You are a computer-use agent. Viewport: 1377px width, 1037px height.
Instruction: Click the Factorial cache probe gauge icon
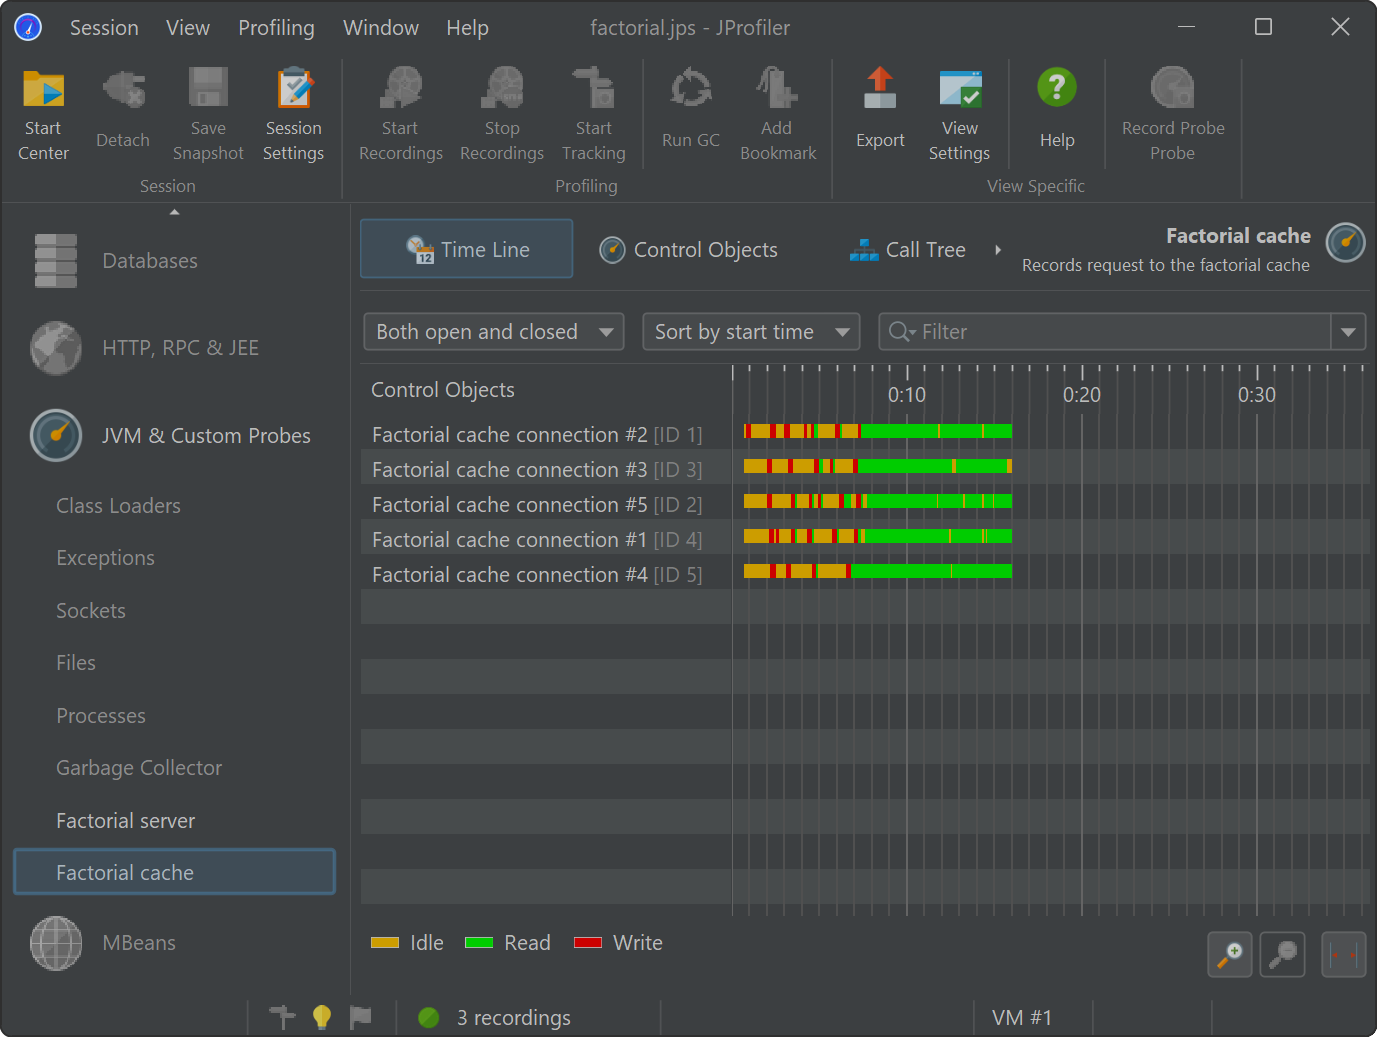click(x=1345, y=243)
